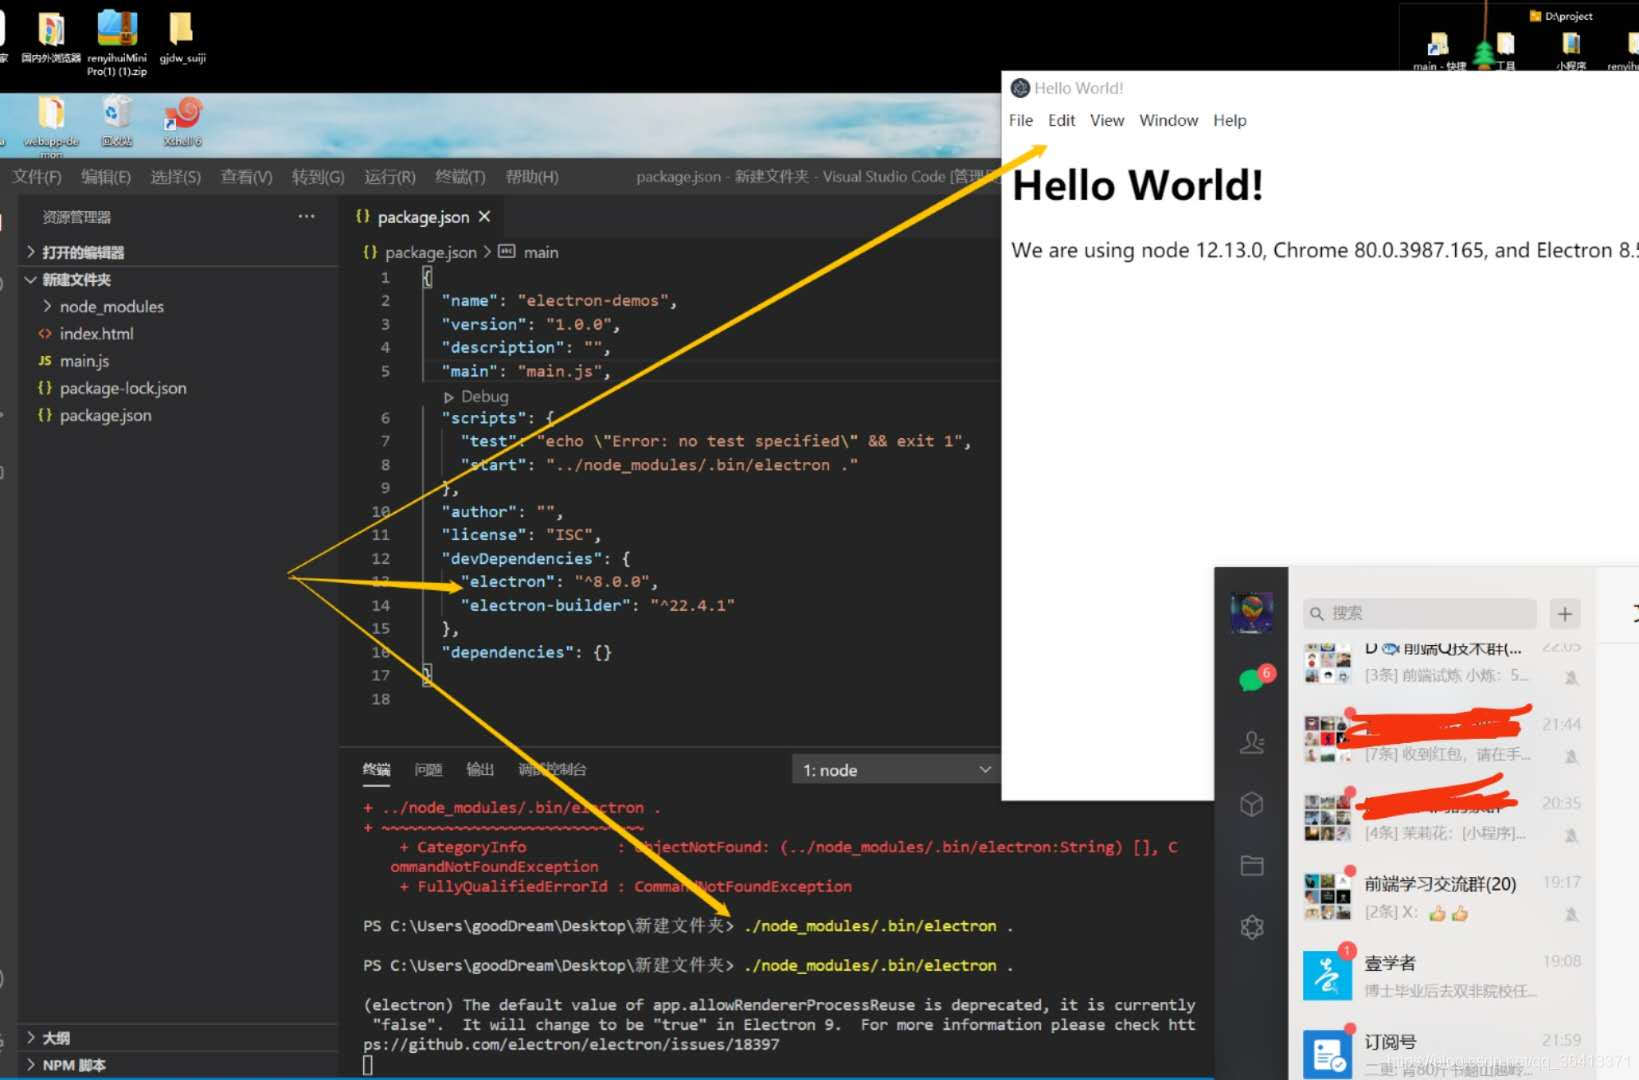This screenshot has width=1639, height=1080.
Task: Click the Electron icon in Hello World title bar
Action: click(x=1020, y=88)
